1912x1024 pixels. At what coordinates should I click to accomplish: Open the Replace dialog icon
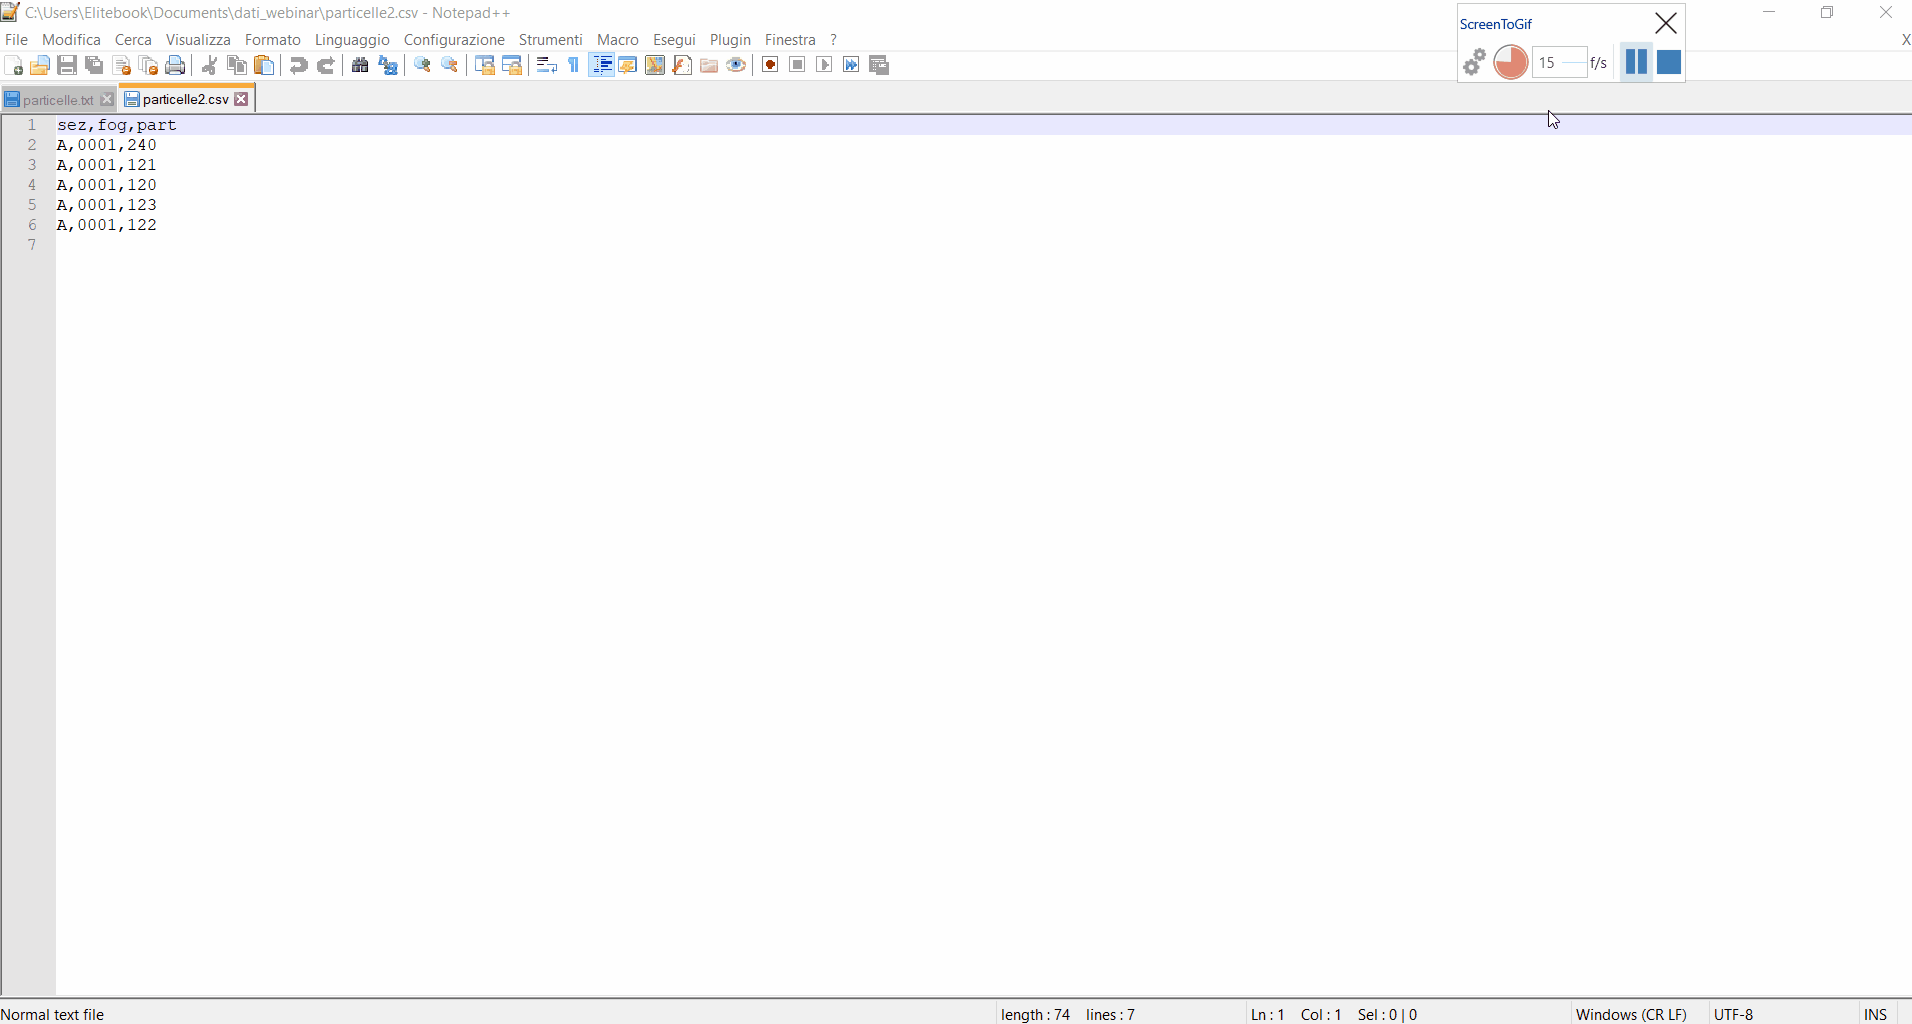[x=388, y=65]
